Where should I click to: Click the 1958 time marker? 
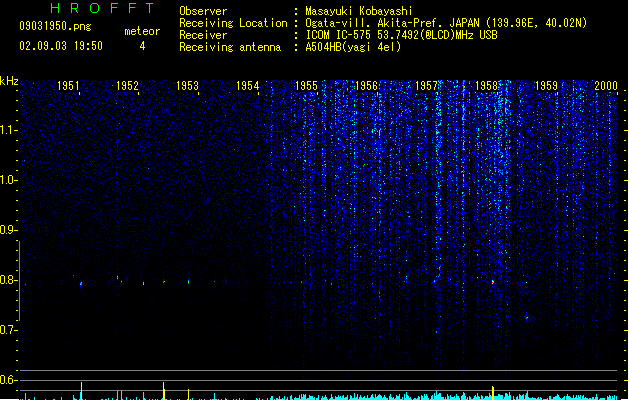pos(486,86)
